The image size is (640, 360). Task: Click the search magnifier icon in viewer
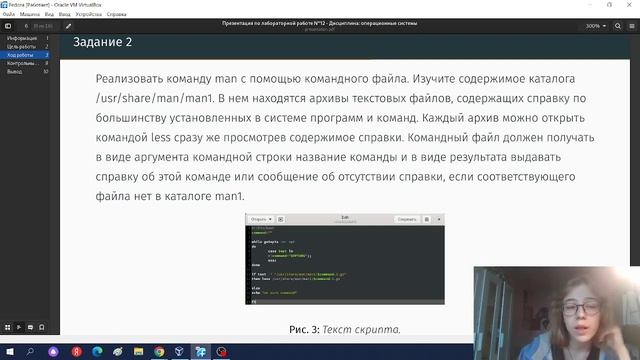[x=618, y=26]
